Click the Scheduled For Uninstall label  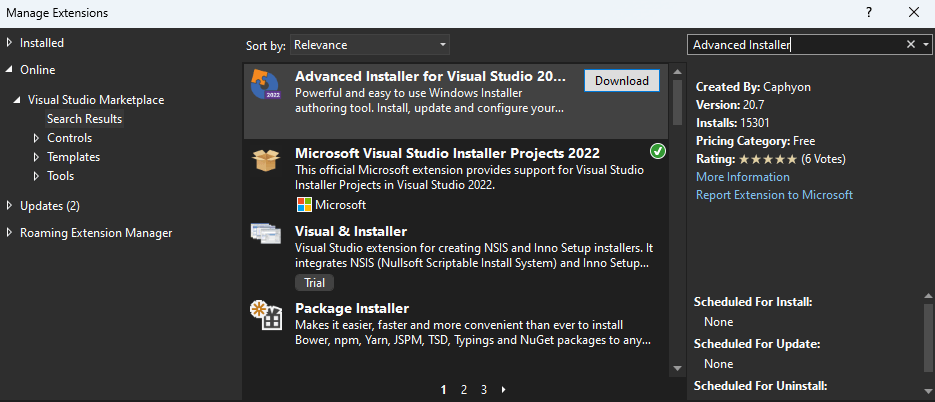[x=761, y=386]
